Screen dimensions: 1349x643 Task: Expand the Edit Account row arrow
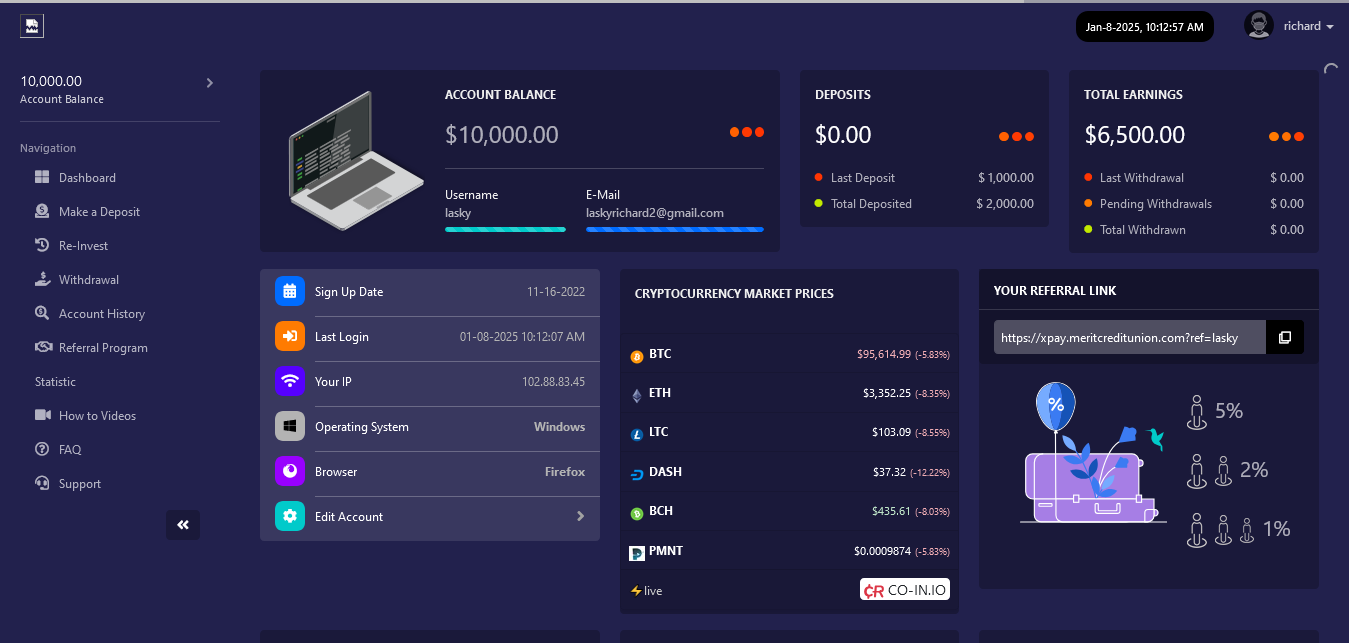[x=580, y=517]
